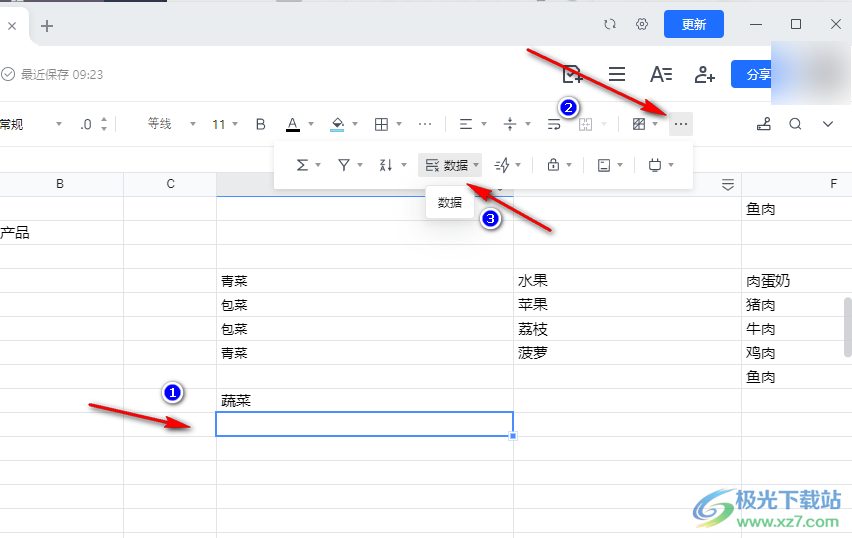The height and width of the screenshot is (538, 852).
Task: Click the A text style icon
Action: [x=661, y=74]
